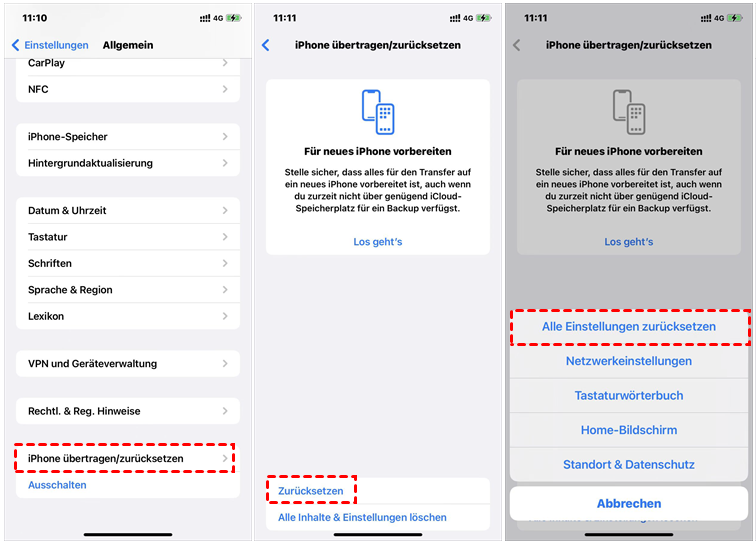Screen dimensions: 756x544
Task: Select Netzwerkeinstellungen in action sheet
Action: pos(629,361)
